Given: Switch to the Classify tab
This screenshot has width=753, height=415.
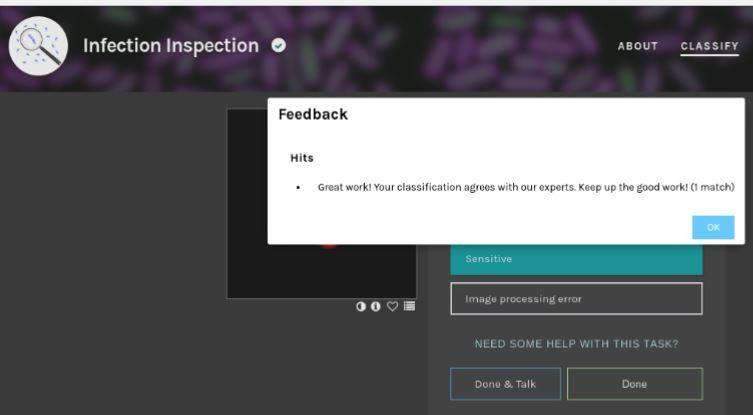Looking at the screenshot, I should (709, 46).
